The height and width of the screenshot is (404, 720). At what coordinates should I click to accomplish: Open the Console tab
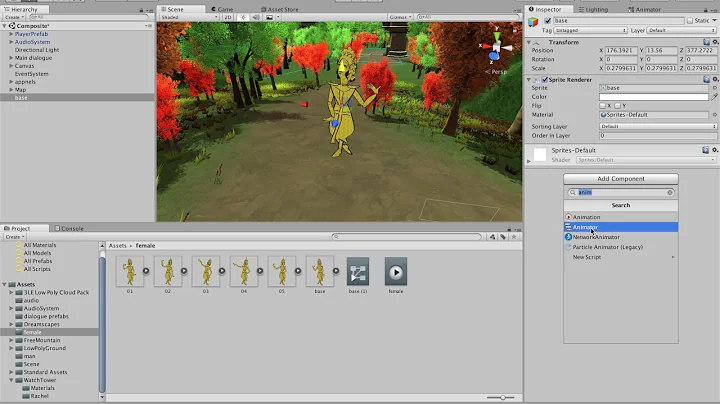click(x=69, y=228)
